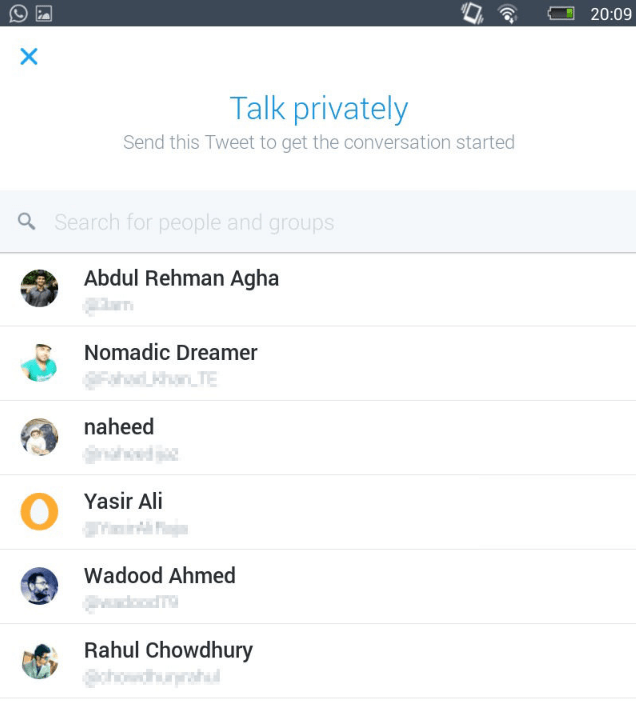The image size is (636, 702).
Task: Choose Nomadic Dreamer from the list
Action: [171, 353]
